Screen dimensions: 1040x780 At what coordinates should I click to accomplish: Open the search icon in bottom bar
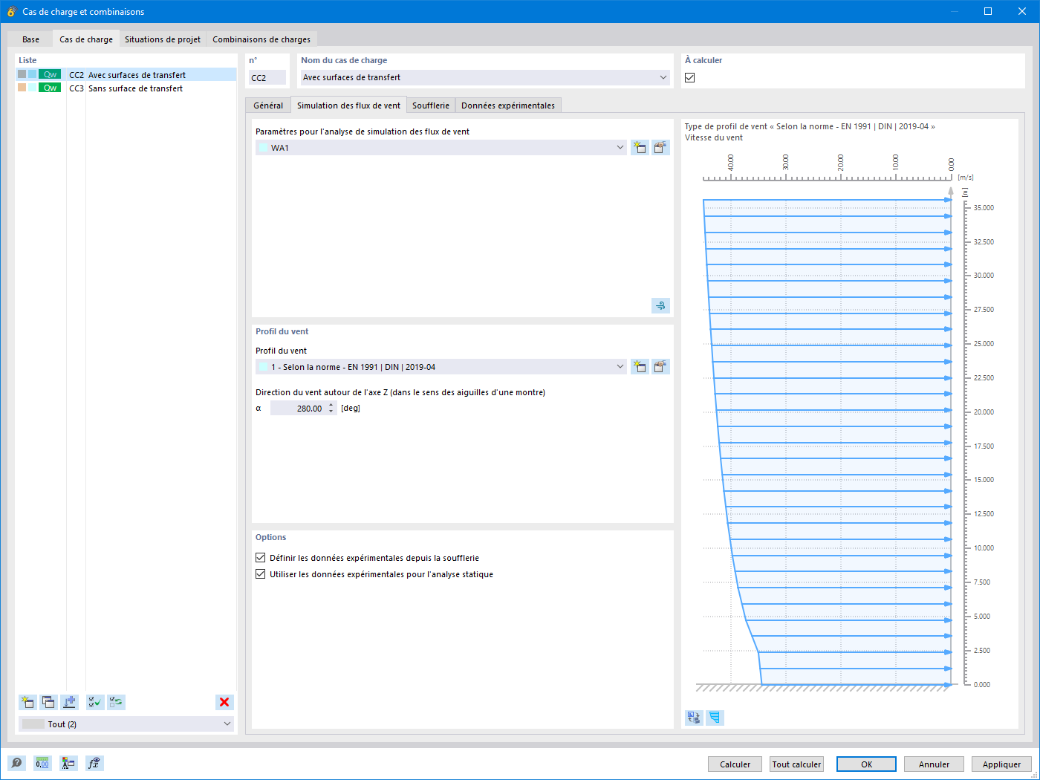click(x=17, y=763)
